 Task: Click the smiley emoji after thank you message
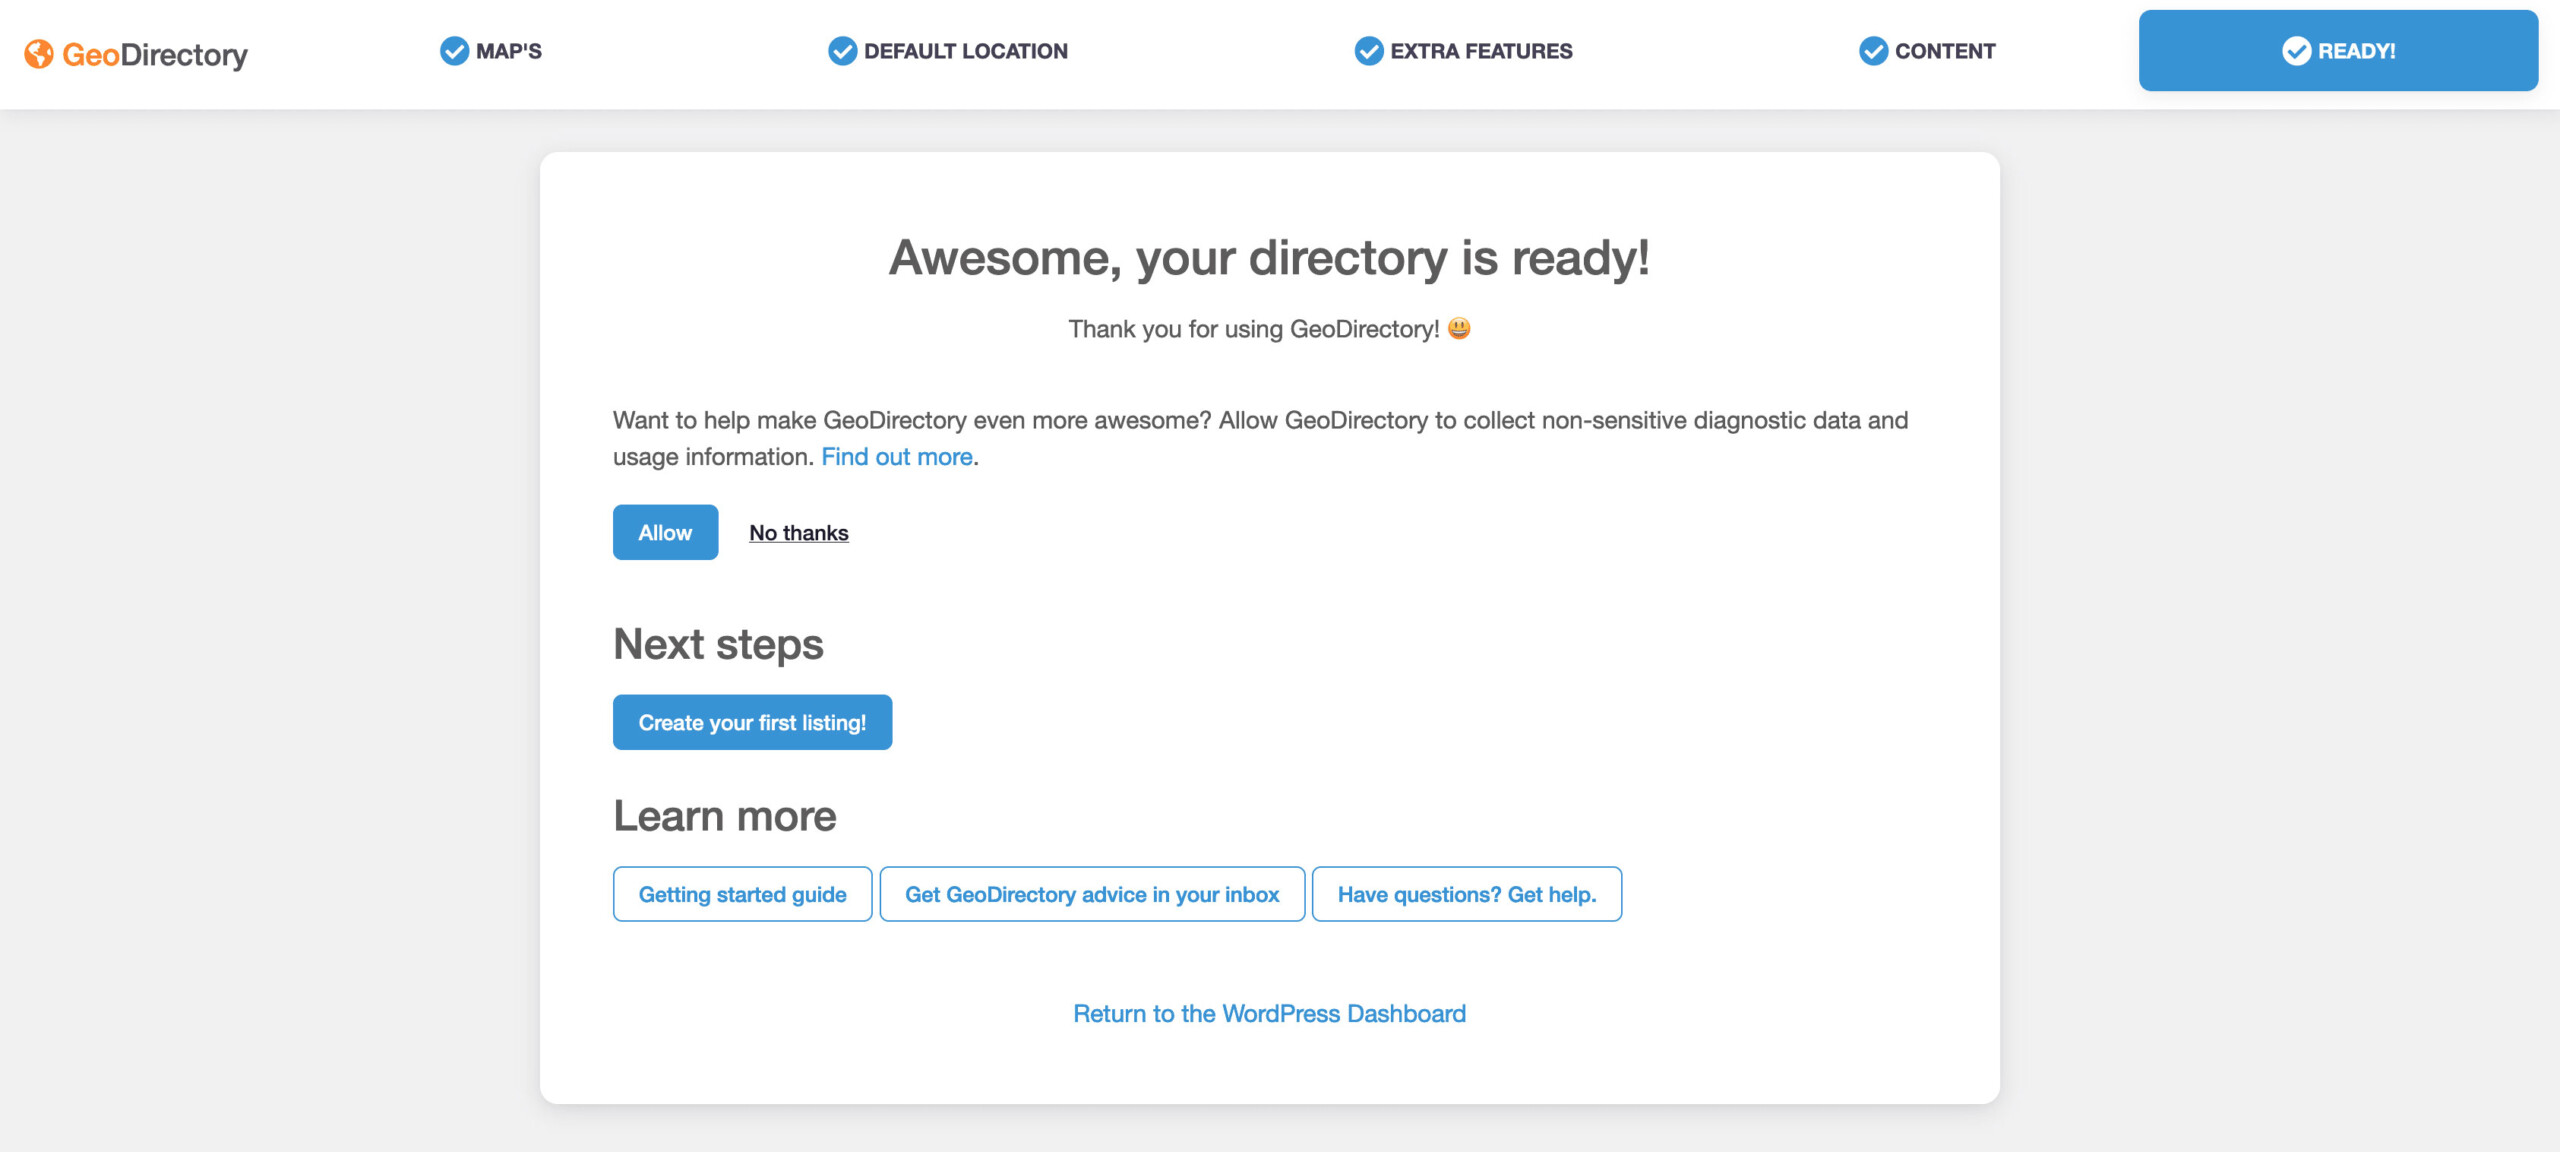click(x=1459, y=328)
